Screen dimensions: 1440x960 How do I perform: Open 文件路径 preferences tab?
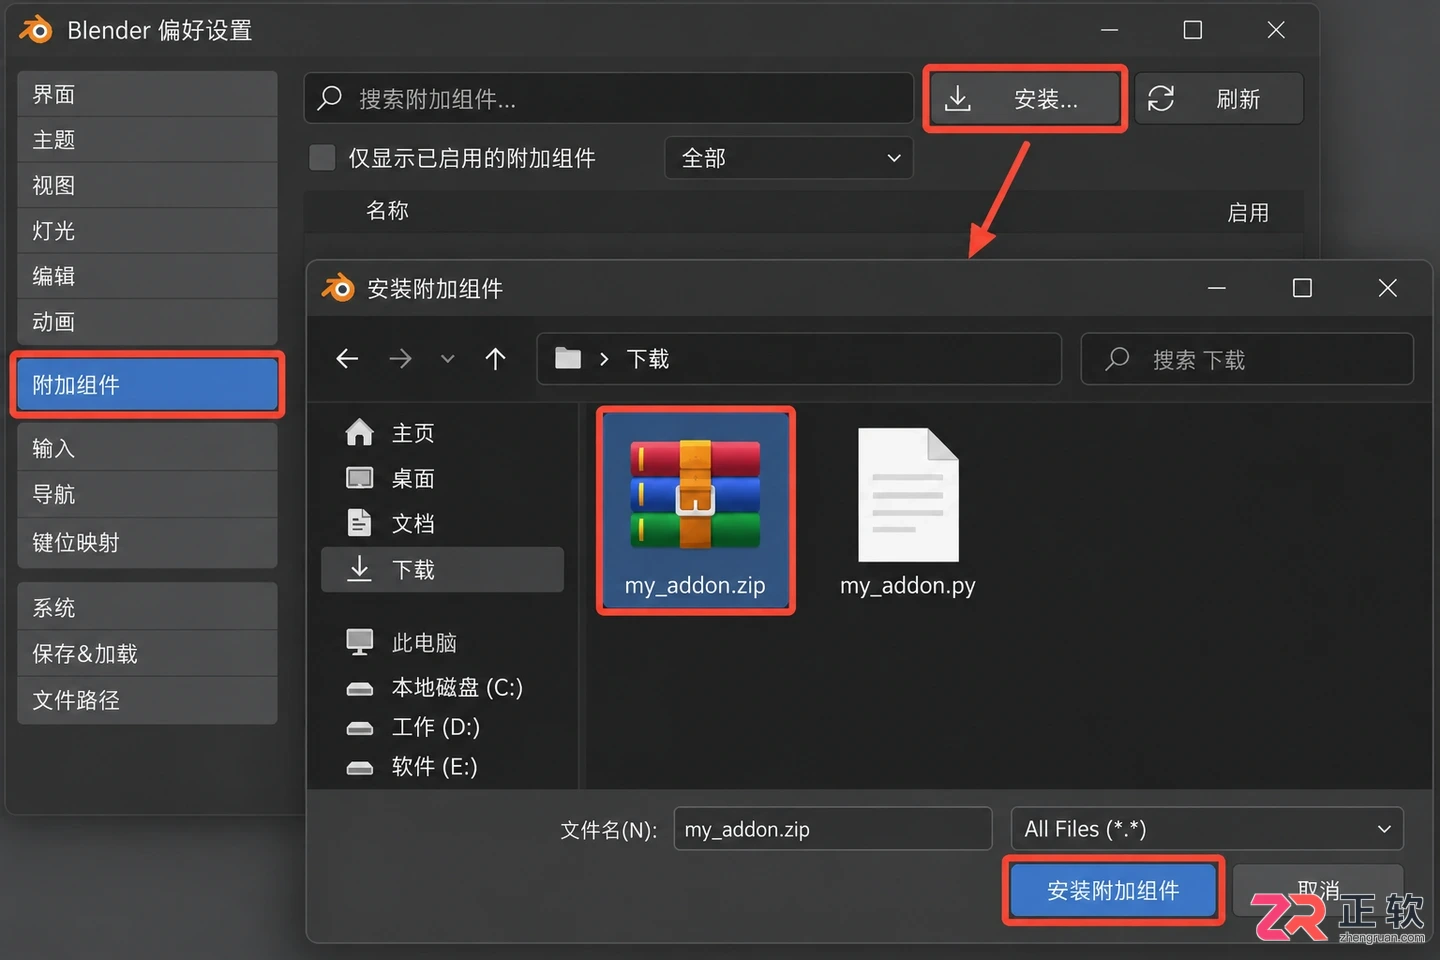pos(147,700)
